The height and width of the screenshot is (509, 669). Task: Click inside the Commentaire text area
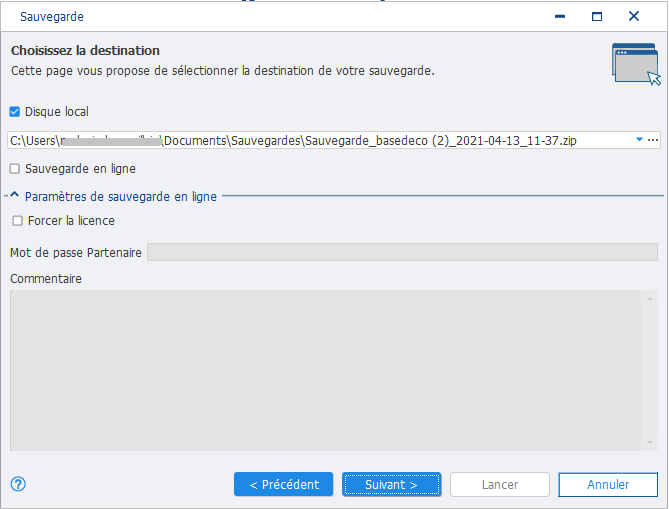(x=326, y=370)
